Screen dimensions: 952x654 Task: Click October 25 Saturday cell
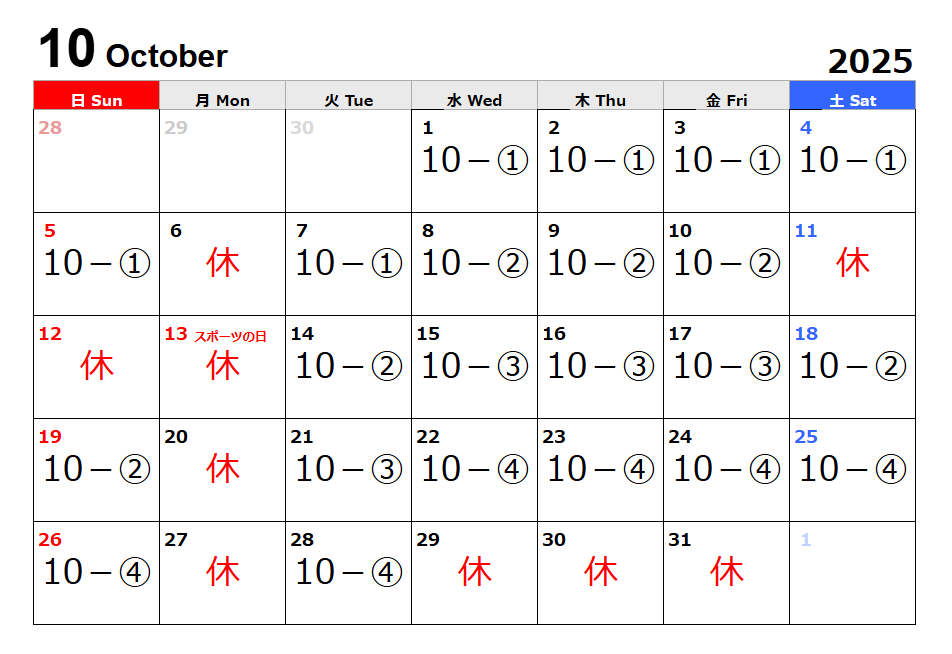[x=852, y=470]
